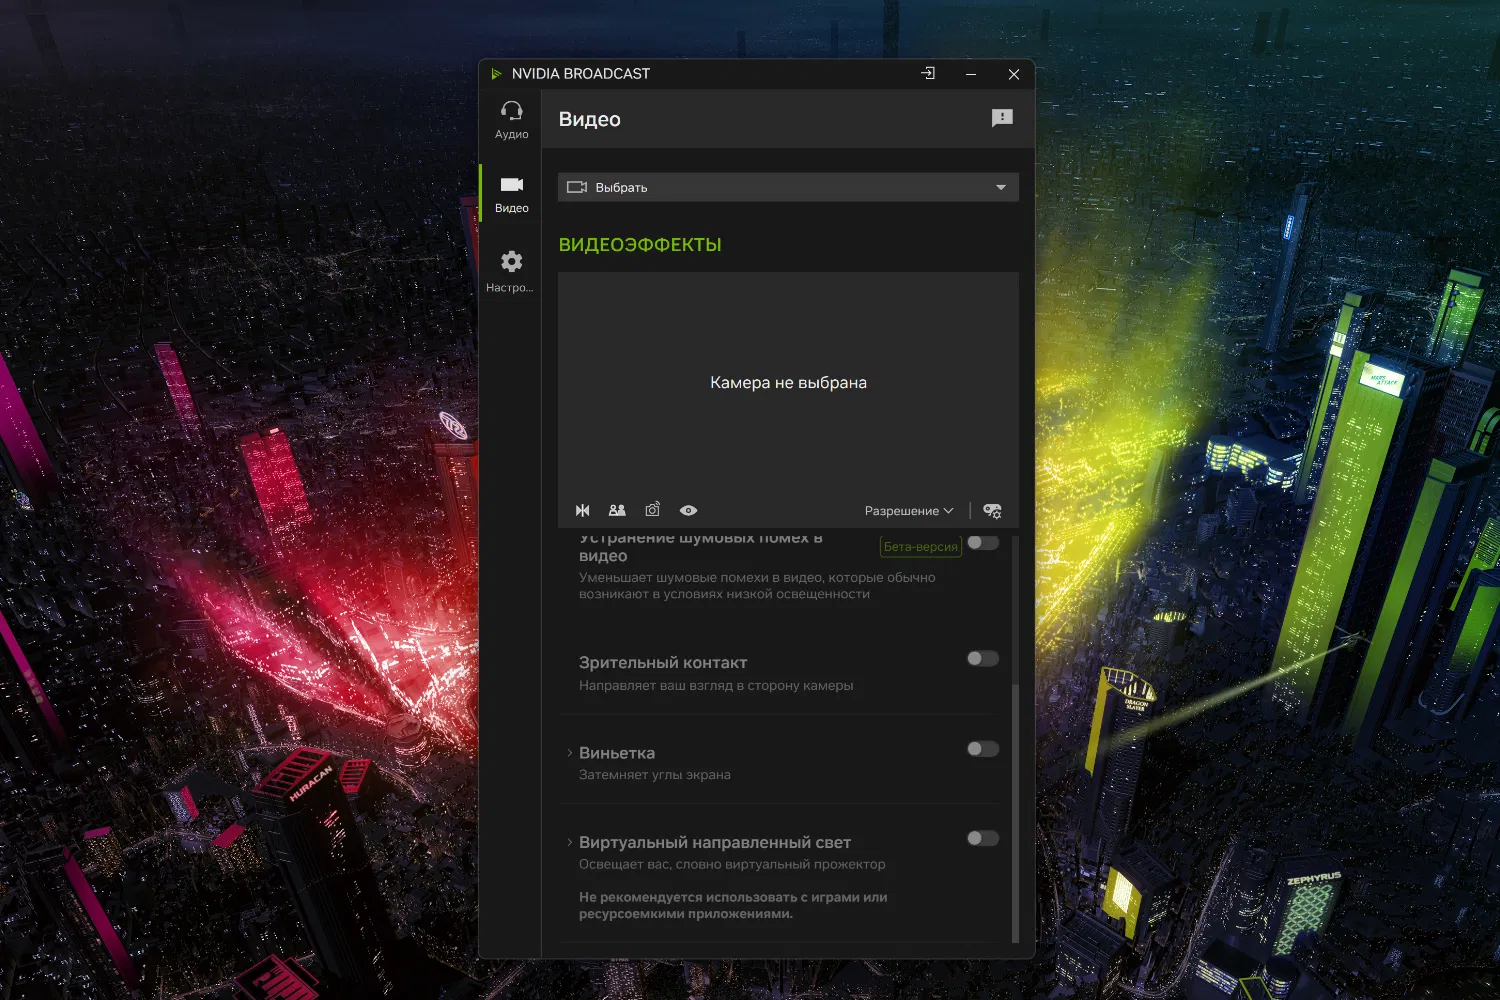Click the Камера не выбрана preview text
Viewport: 1500px width, 1000px height.
click(788, 382)
